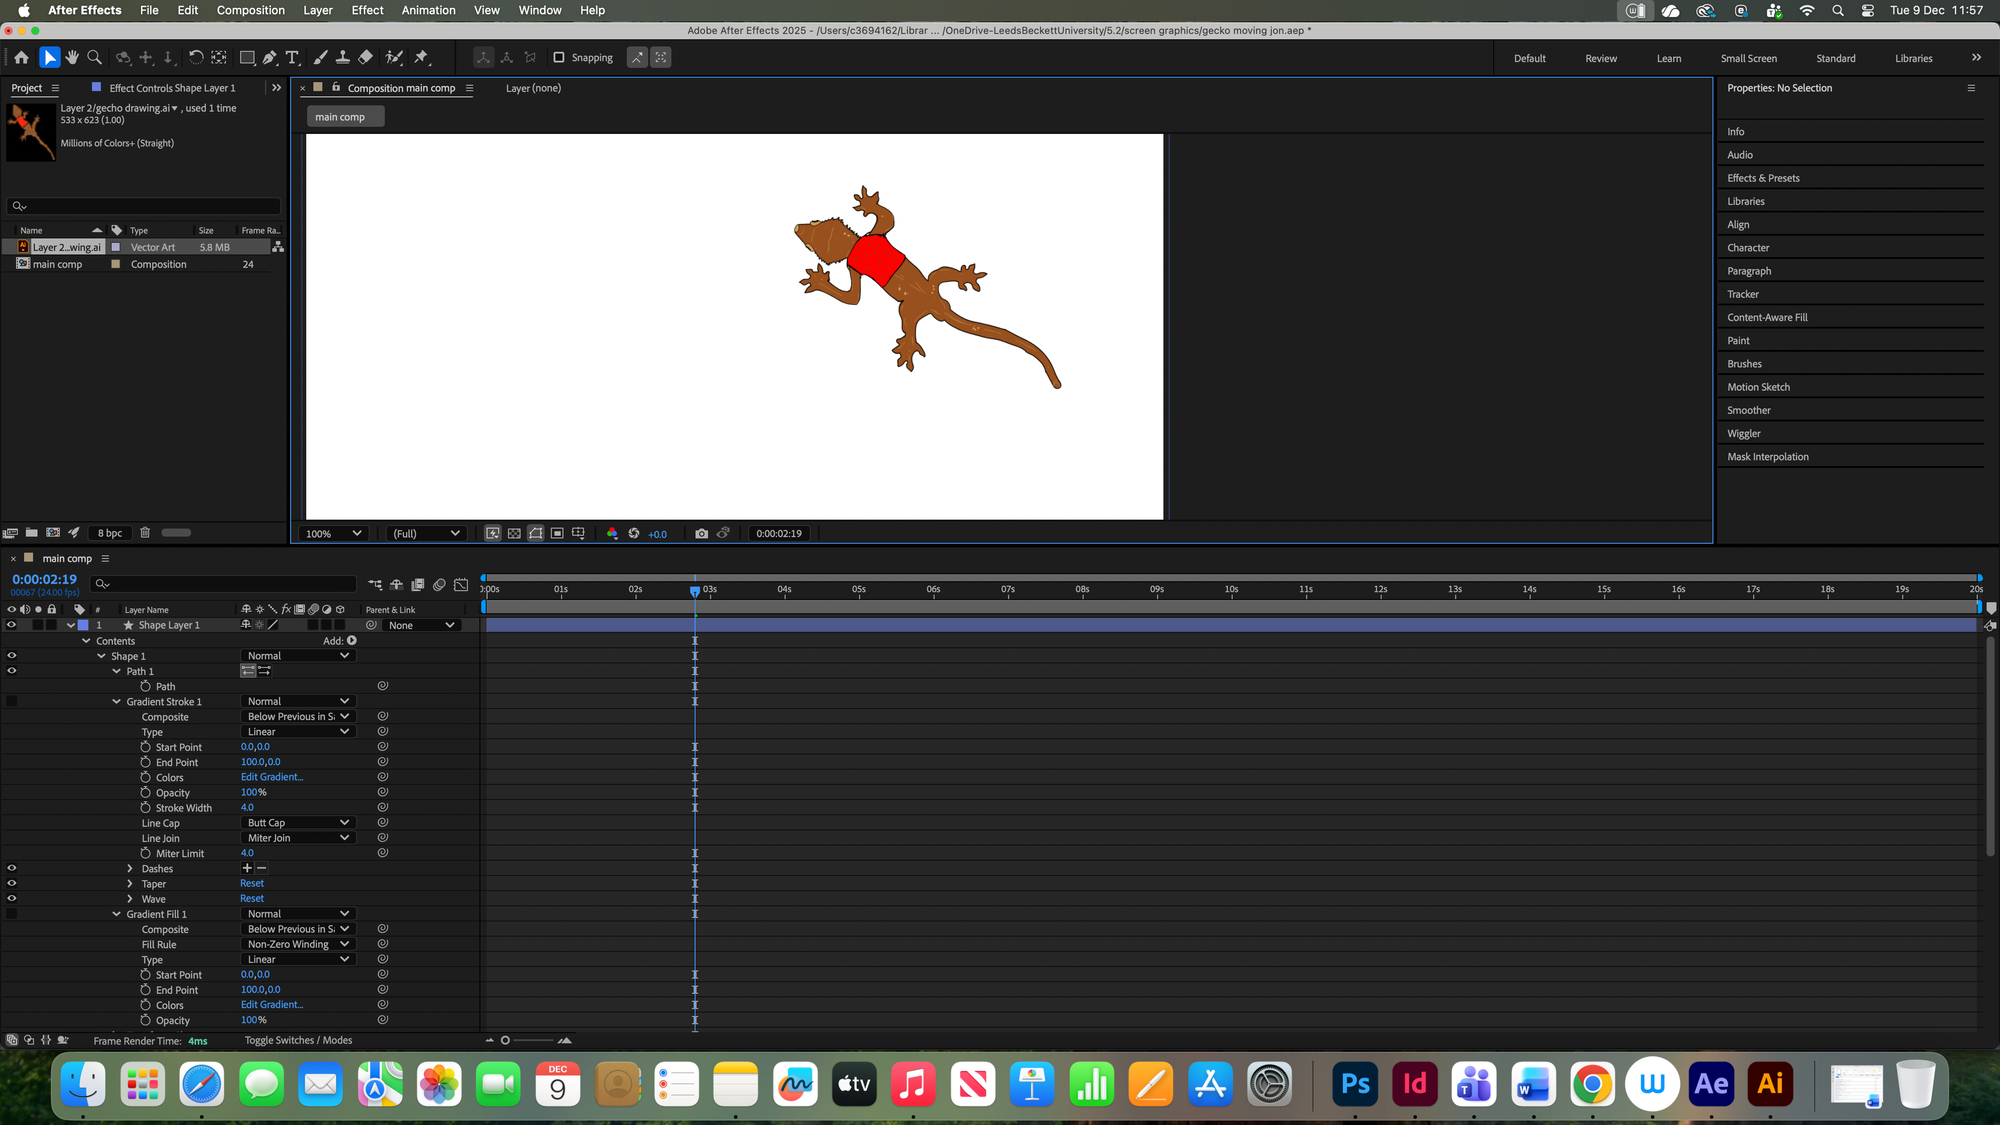Enable the Snapping checkbox

pos(559,58)
